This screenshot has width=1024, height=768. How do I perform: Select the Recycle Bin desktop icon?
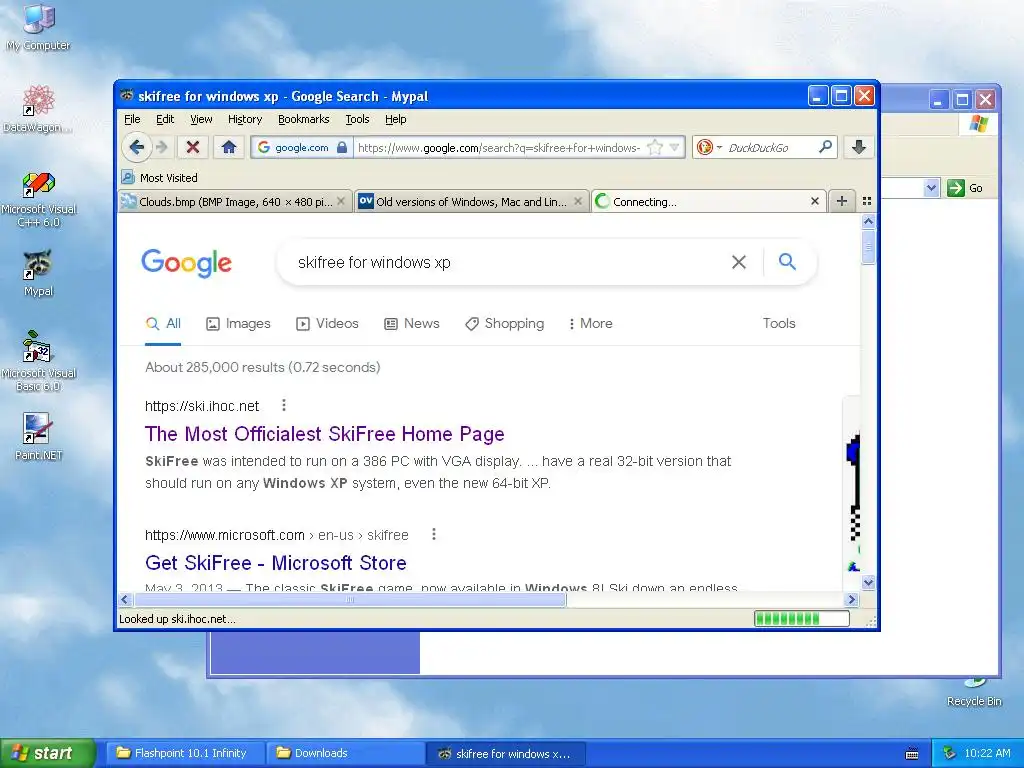(974, 694)
